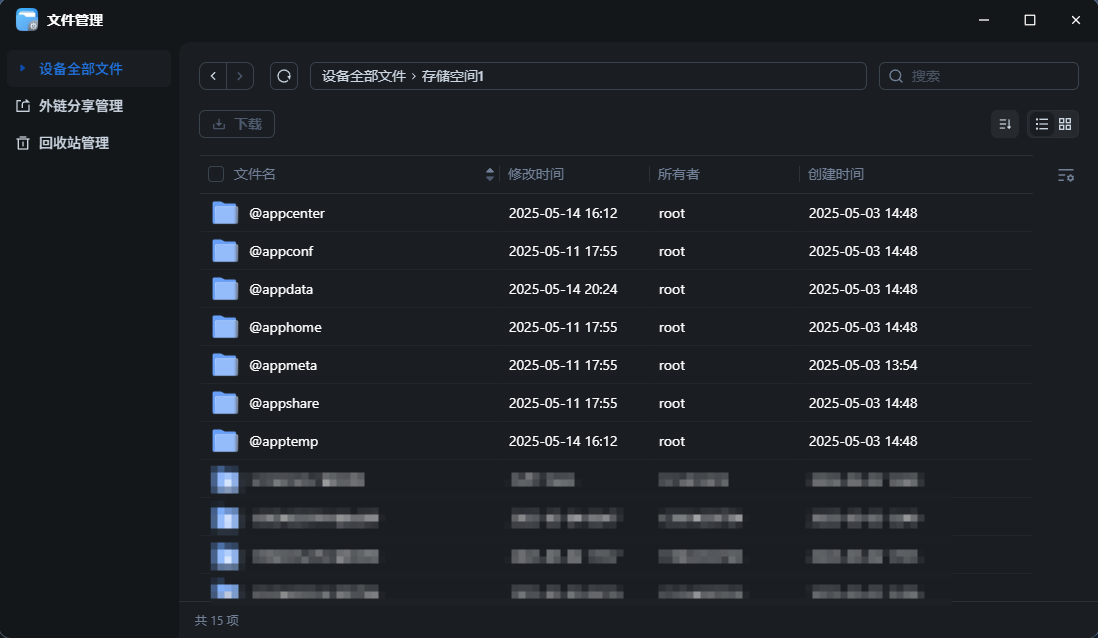Viewport: 1098px width, 638px height.
Task: Click inside the 搜索 search field
Action: [x=988, y=76]
